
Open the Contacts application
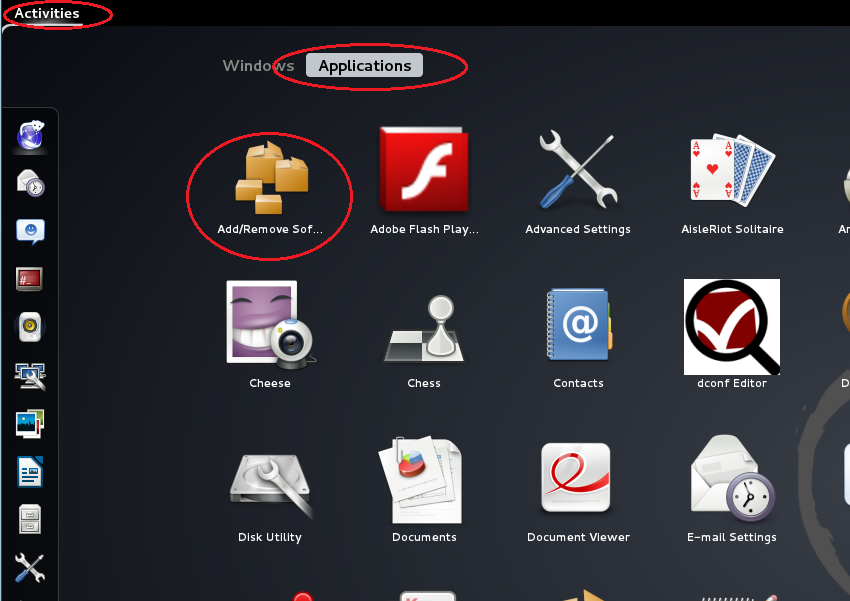tap(578, 338)
